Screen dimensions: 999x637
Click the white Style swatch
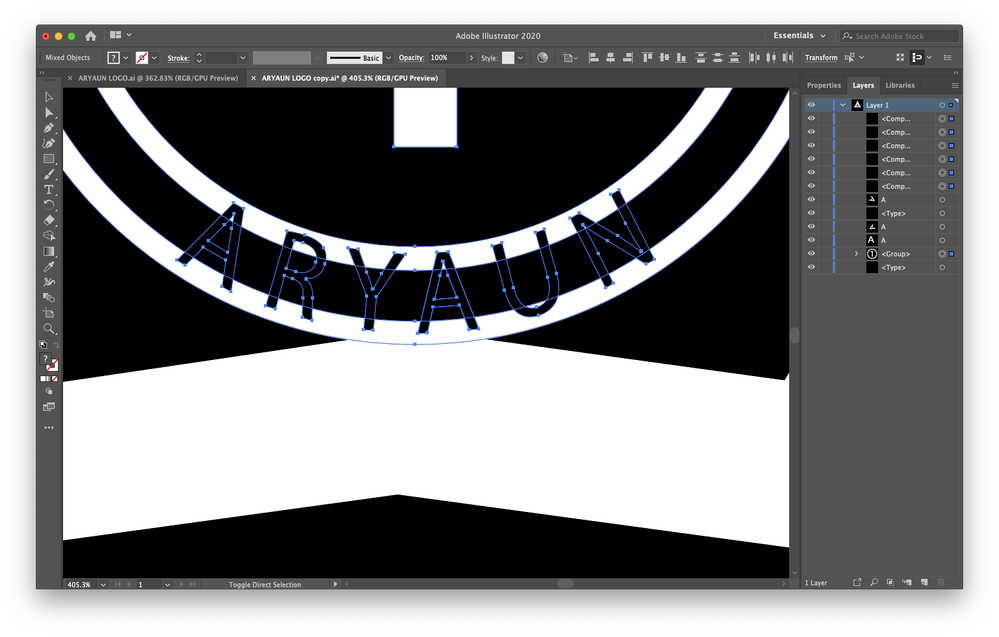(508, 58)
